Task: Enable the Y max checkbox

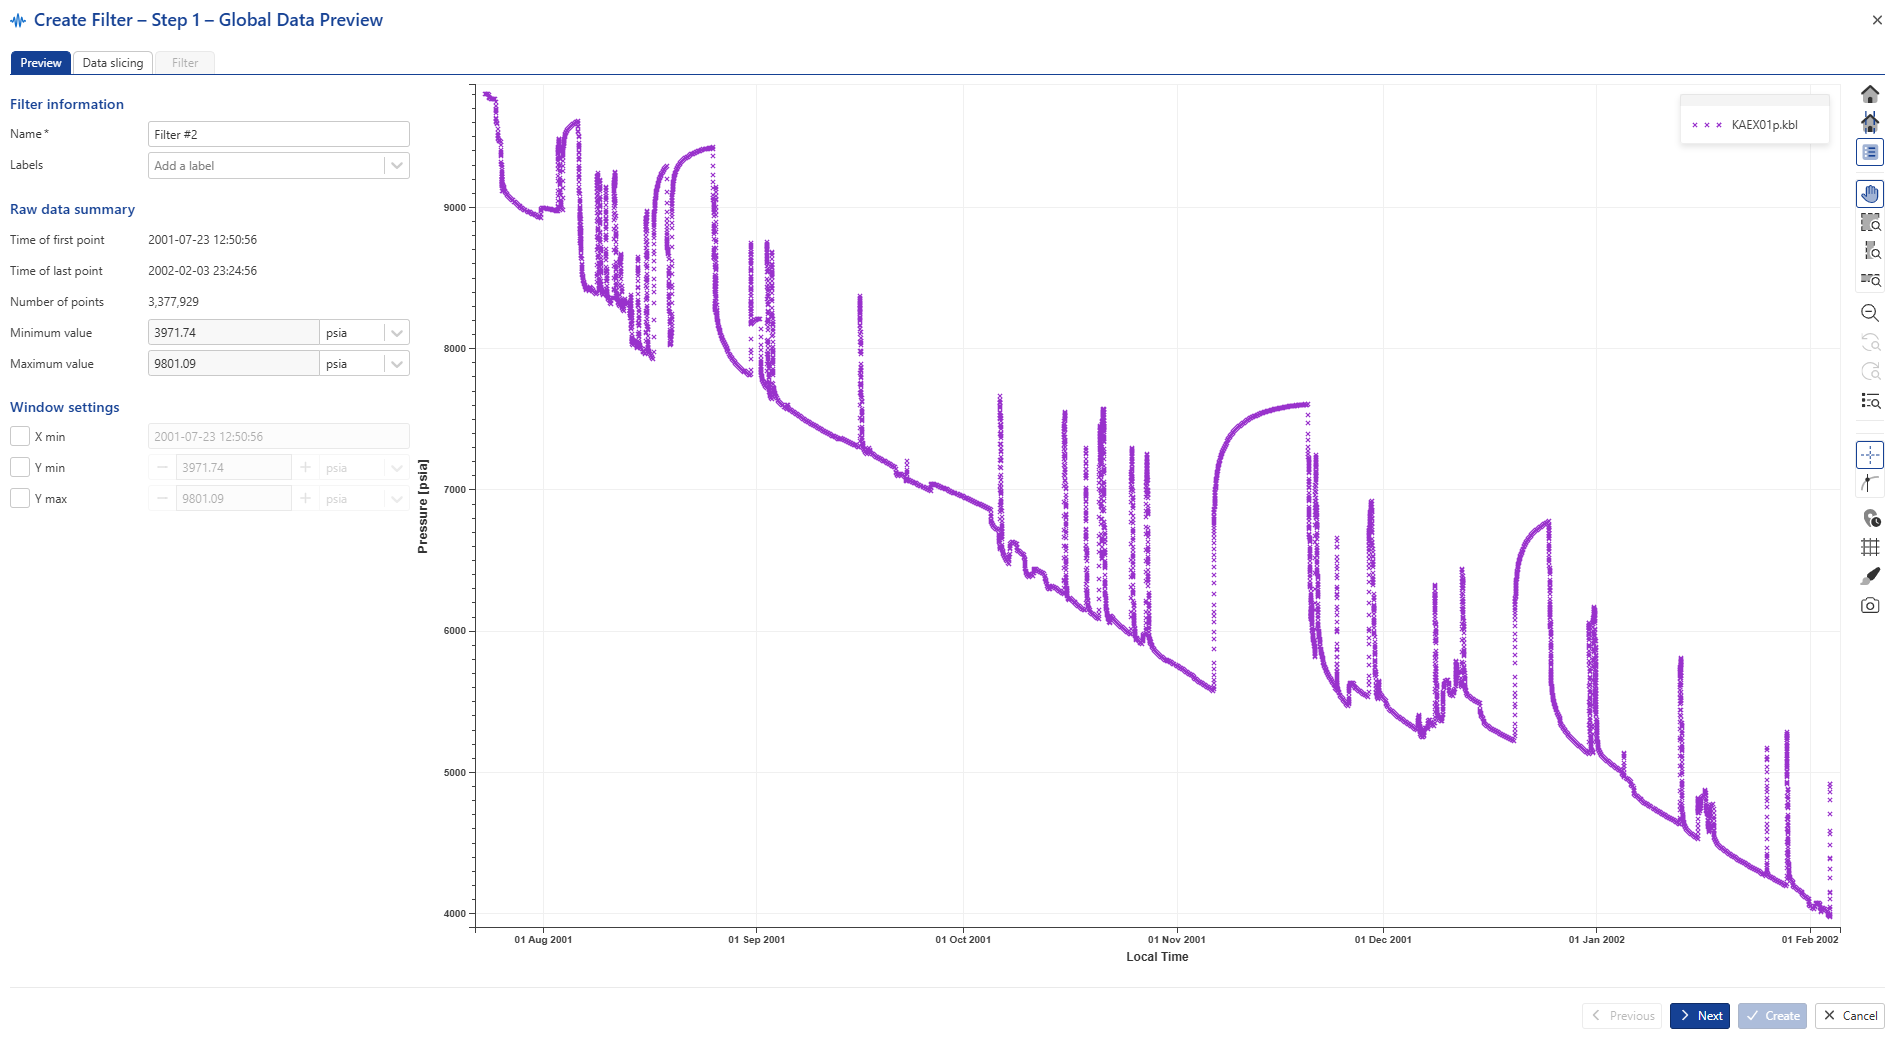Action: (20, 499)
